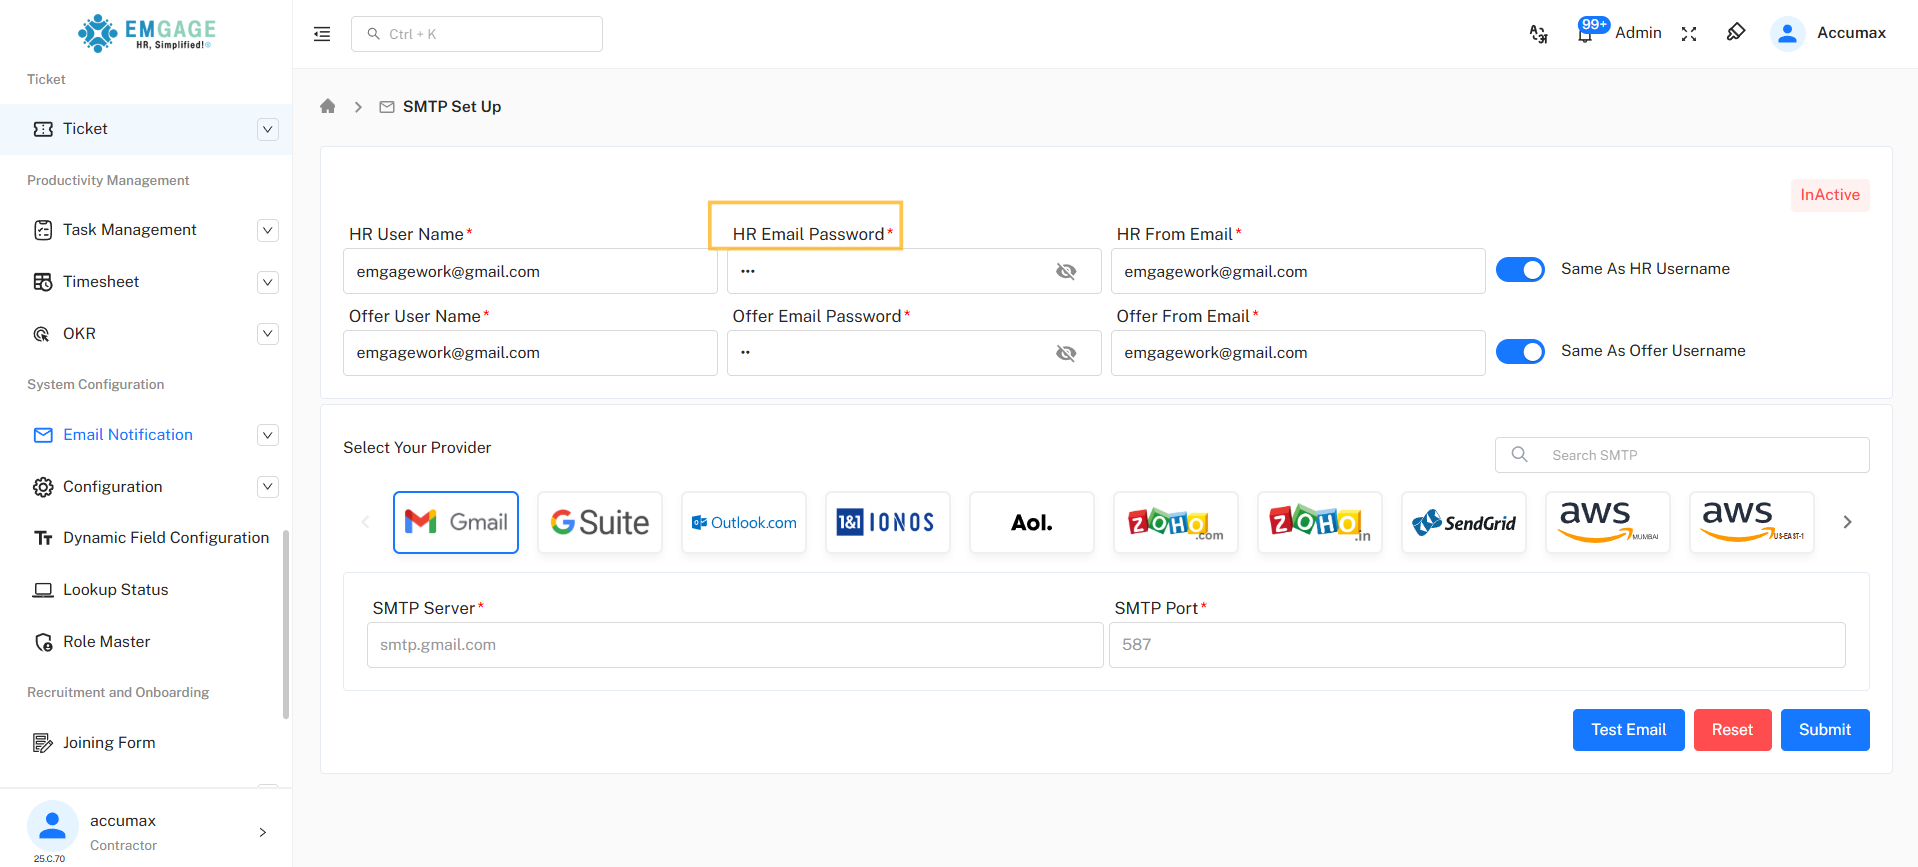Choose the Gmail provider
The height and width of the screenshot is (867, 1918).
(456, 522)
